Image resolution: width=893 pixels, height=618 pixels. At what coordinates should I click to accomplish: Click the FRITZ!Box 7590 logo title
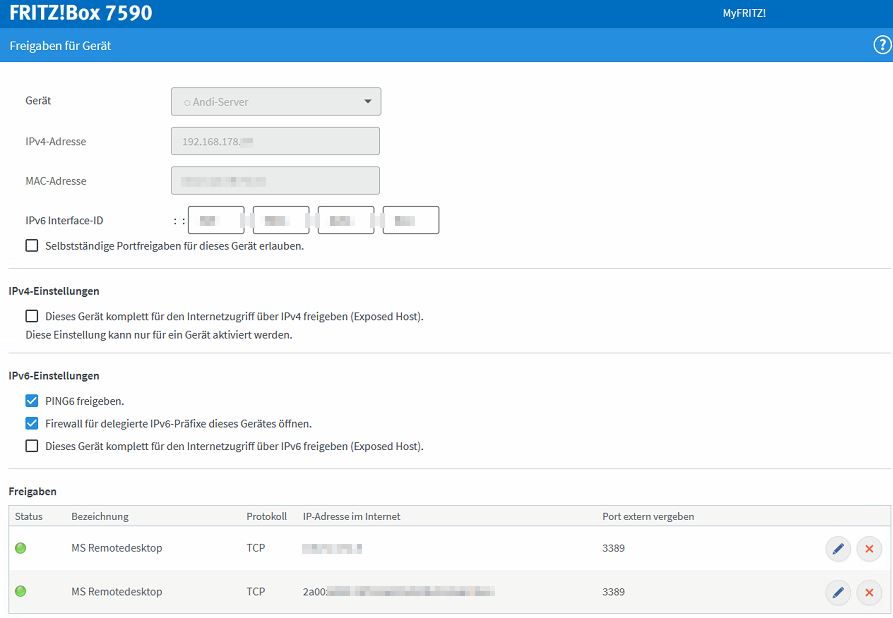click(x=81, y=13)
